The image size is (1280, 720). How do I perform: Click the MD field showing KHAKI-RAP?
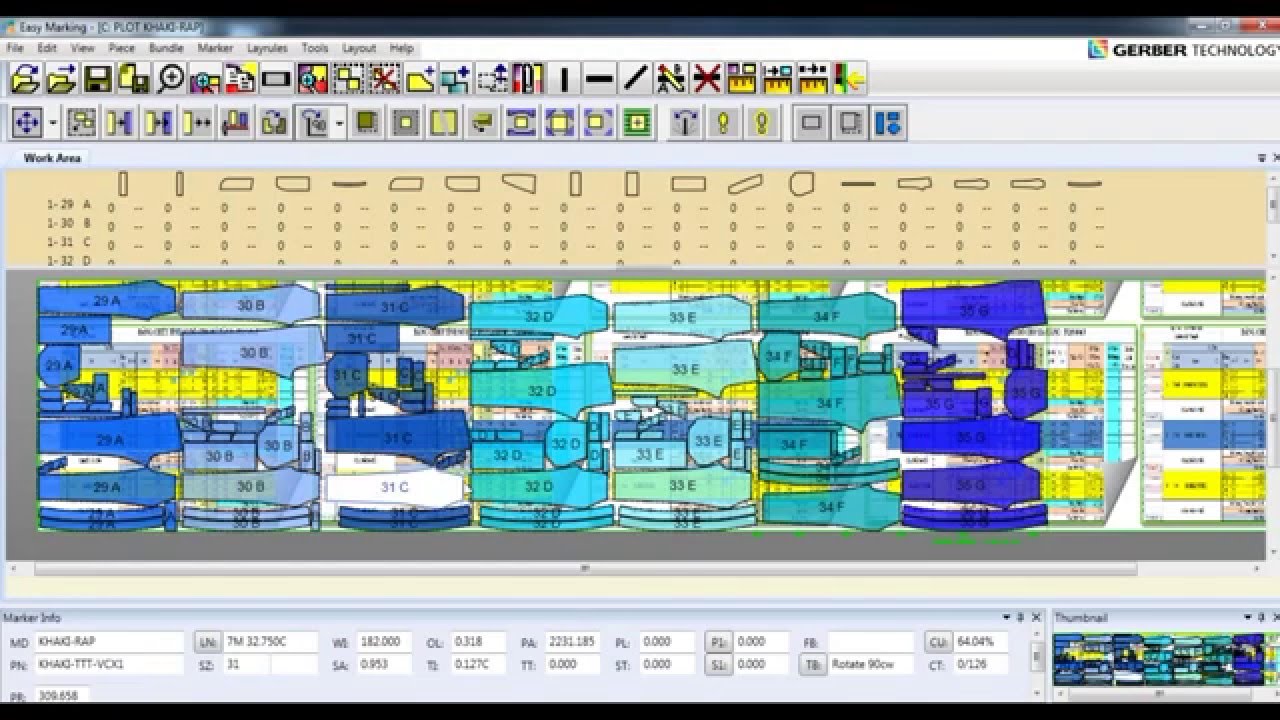click(x=109, y=642)
